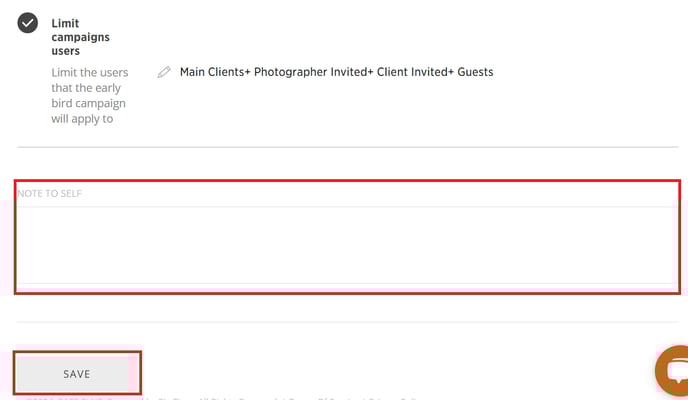This screenshot has width=688, height=400.
Task: Toggle the Limit campaigns users checkmark
Action: [28, 23]
